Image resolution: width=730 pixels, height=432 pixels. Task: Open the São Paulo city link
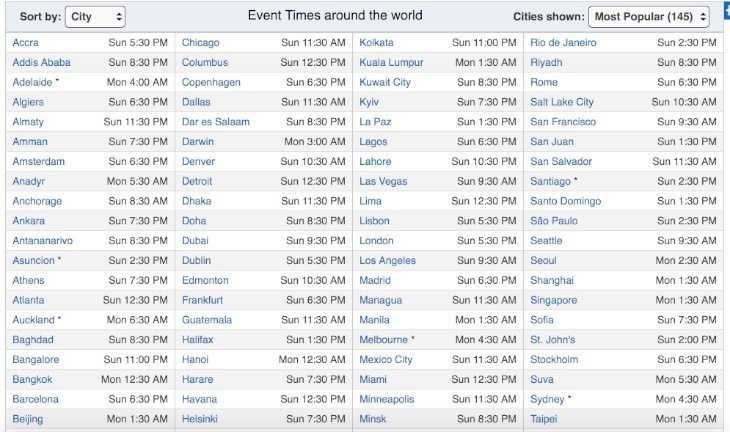(554, 221)
